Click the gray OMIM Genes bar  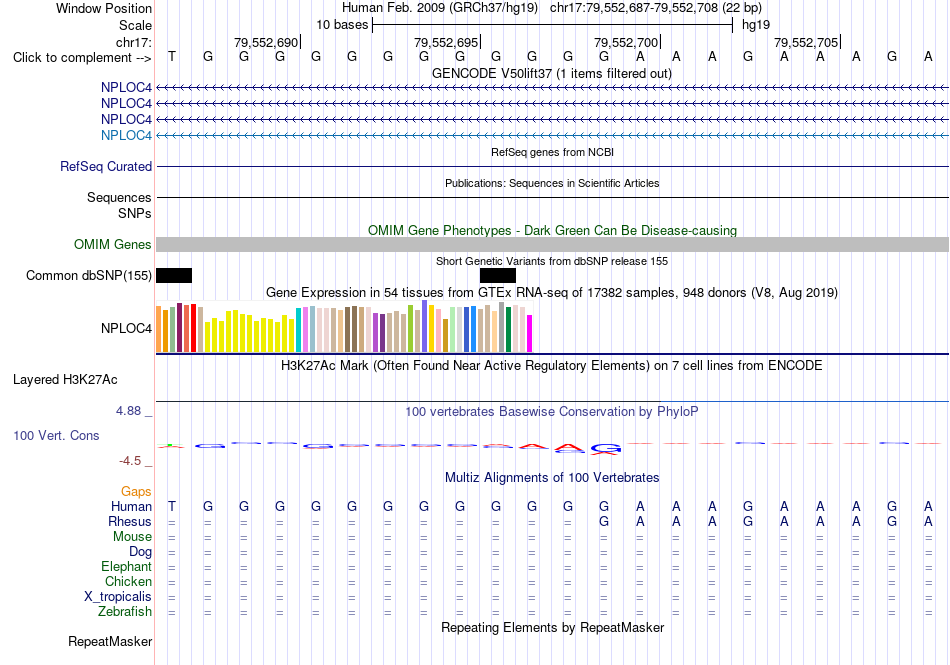pos(552,245)
